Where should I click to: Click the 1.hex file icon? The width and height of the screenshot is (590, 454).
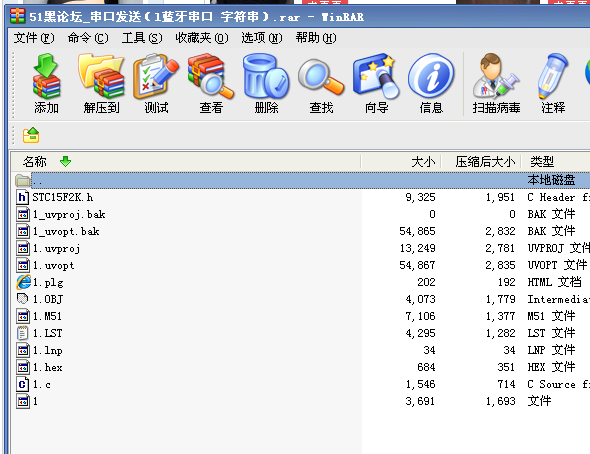coord(23,367)
